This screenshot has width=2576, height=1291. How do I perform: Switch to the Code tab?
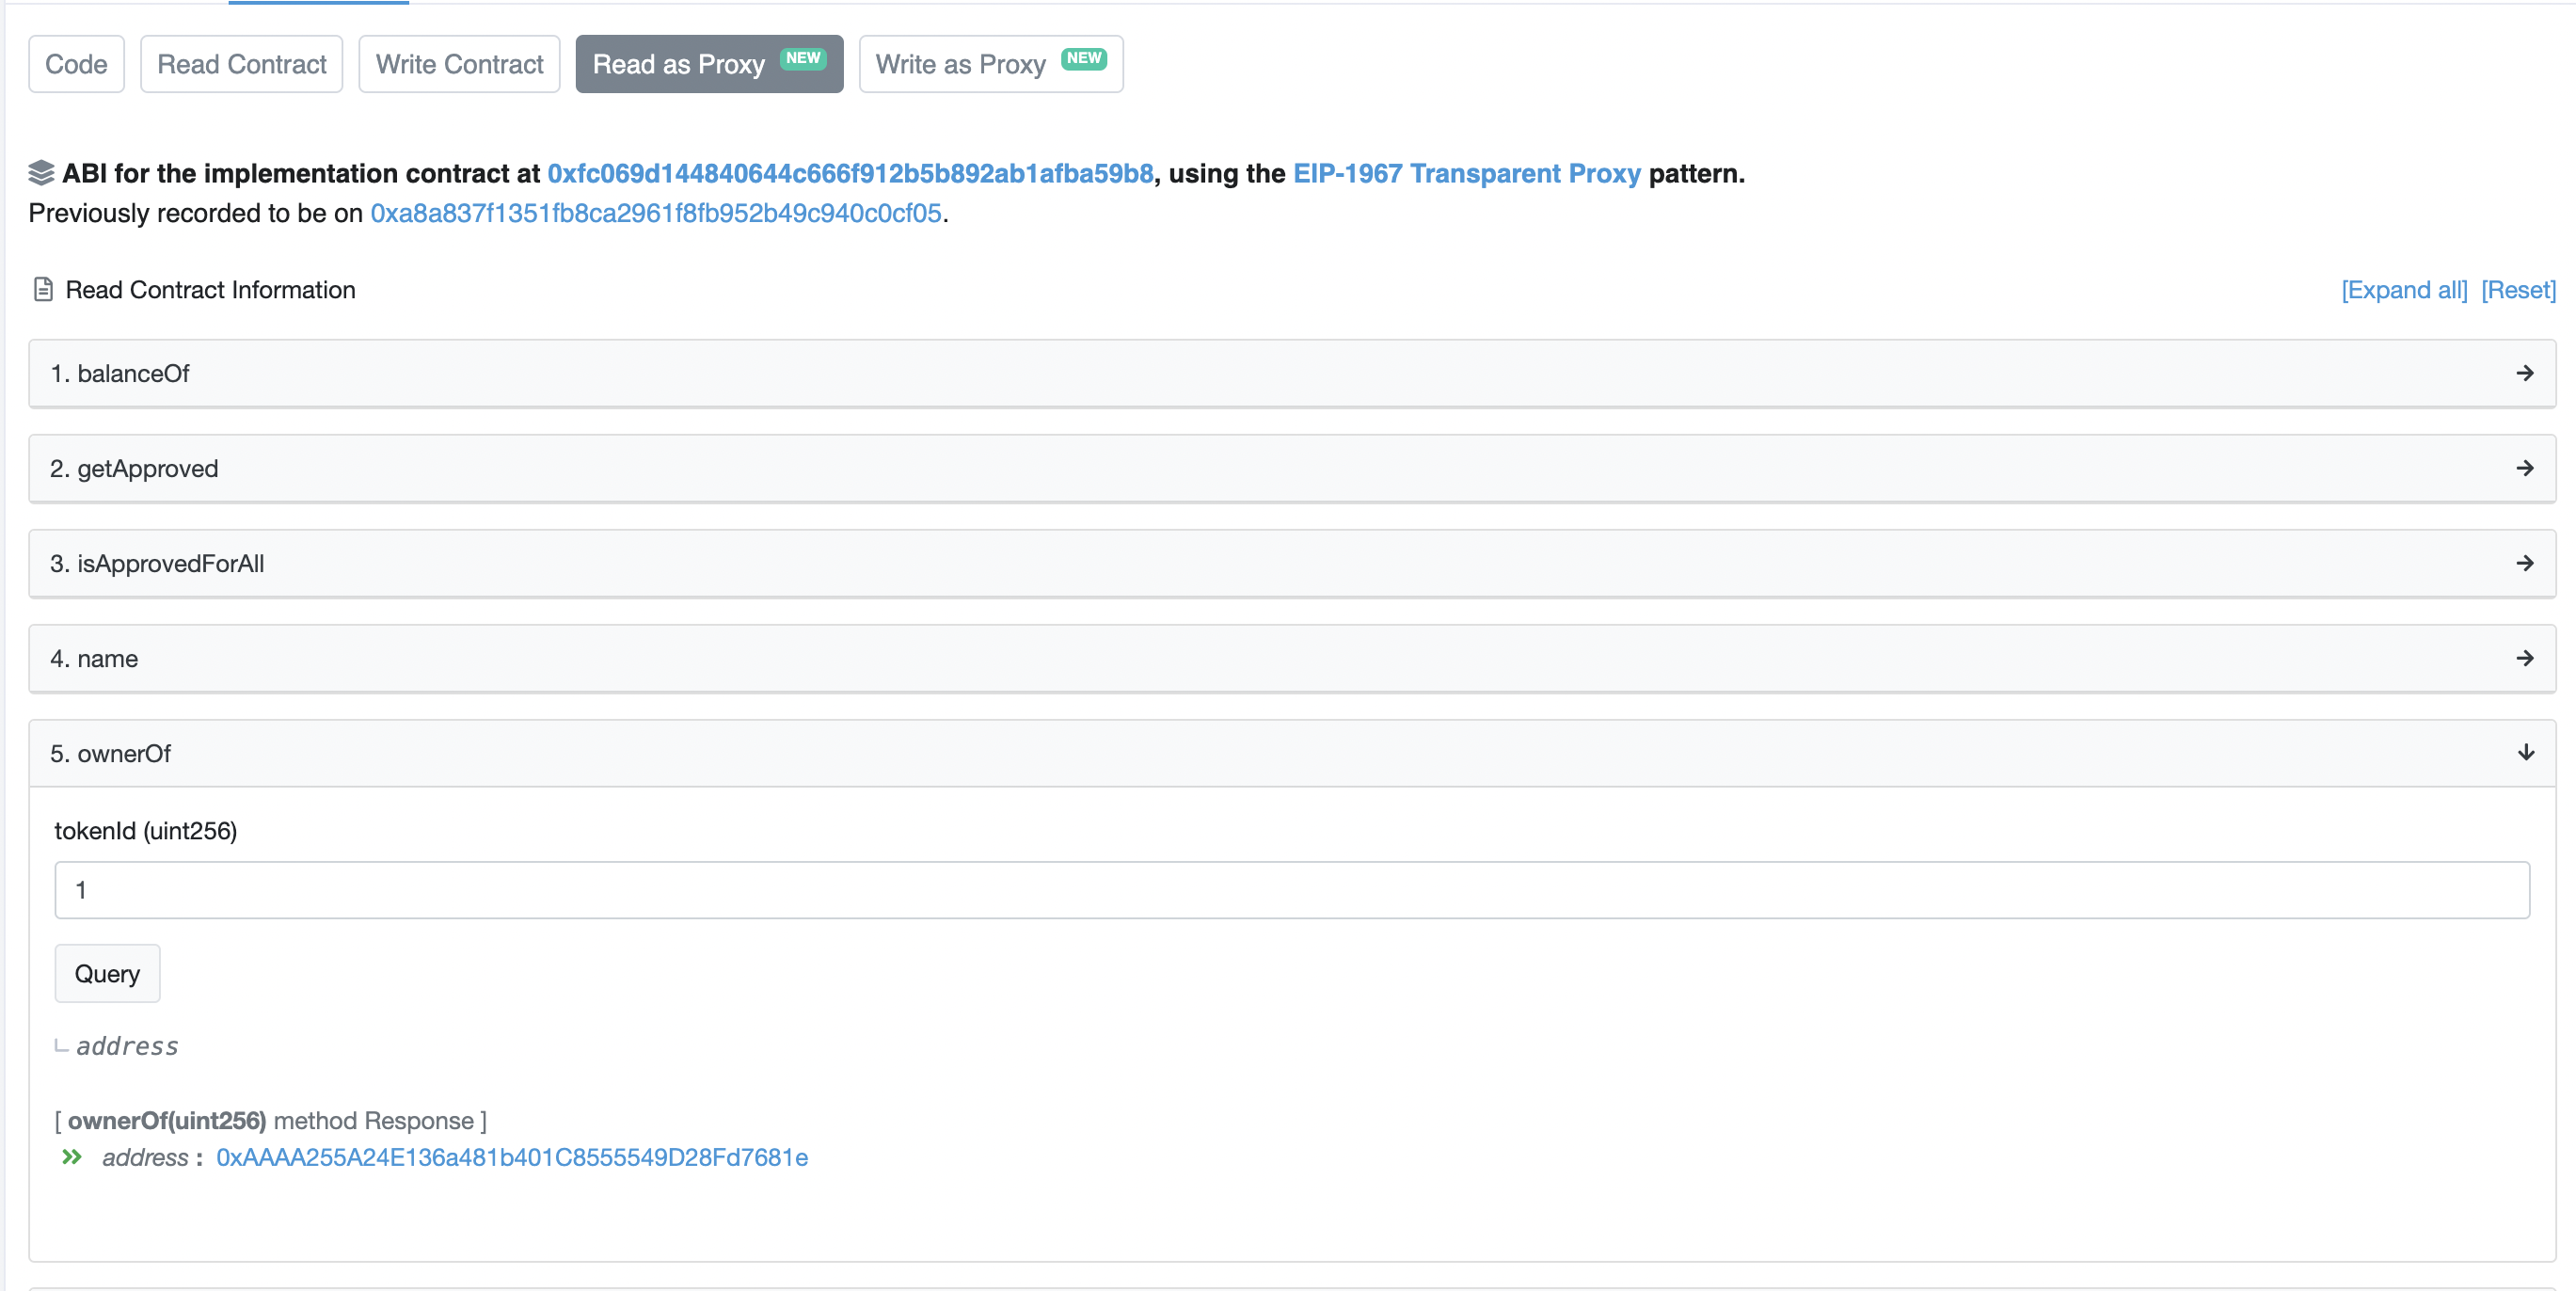pos(75,63)
